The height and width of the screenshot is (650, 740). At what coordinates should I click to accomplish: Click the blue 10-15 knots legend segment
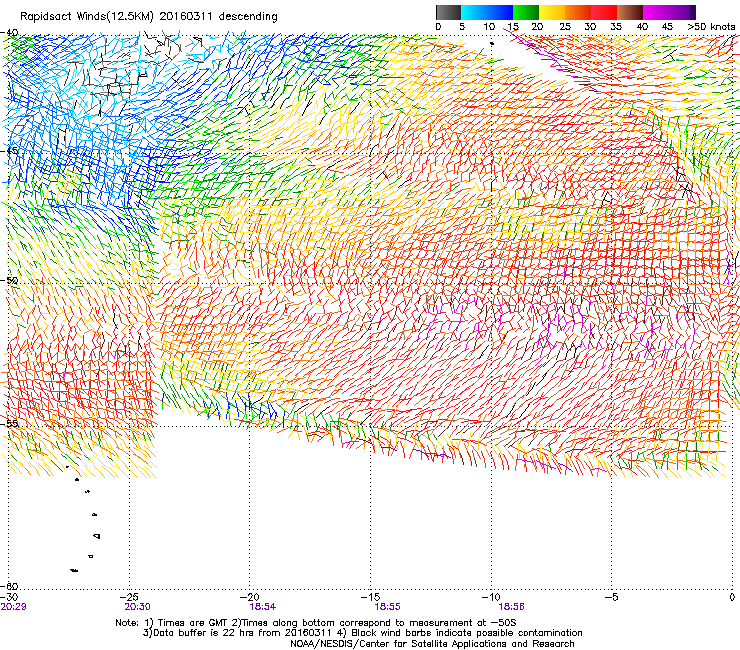[500, 12]
